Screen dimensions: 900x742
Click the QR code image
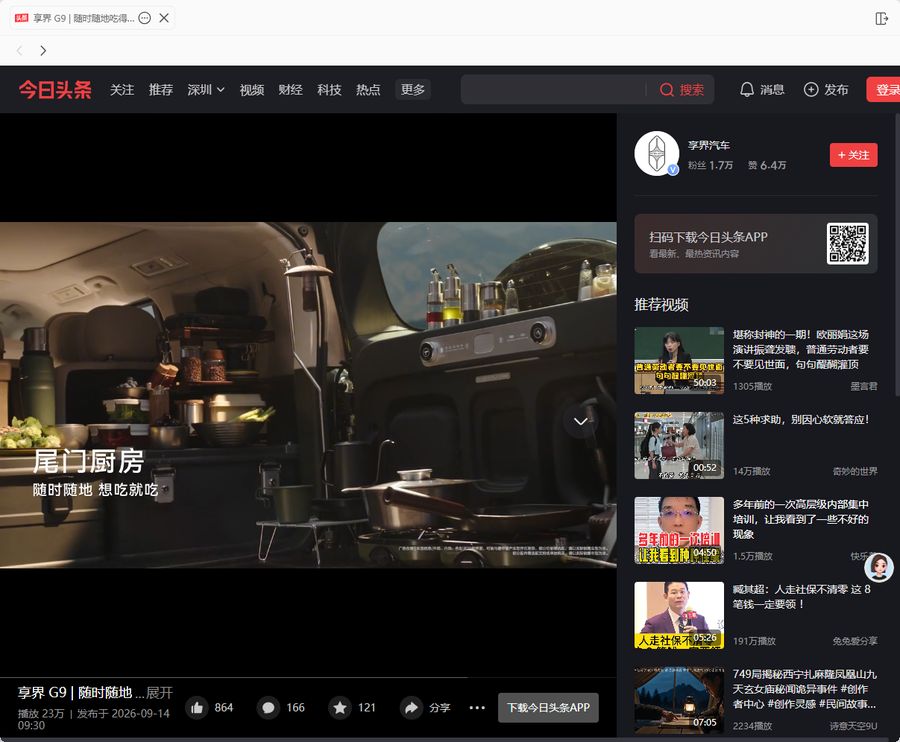848,244
